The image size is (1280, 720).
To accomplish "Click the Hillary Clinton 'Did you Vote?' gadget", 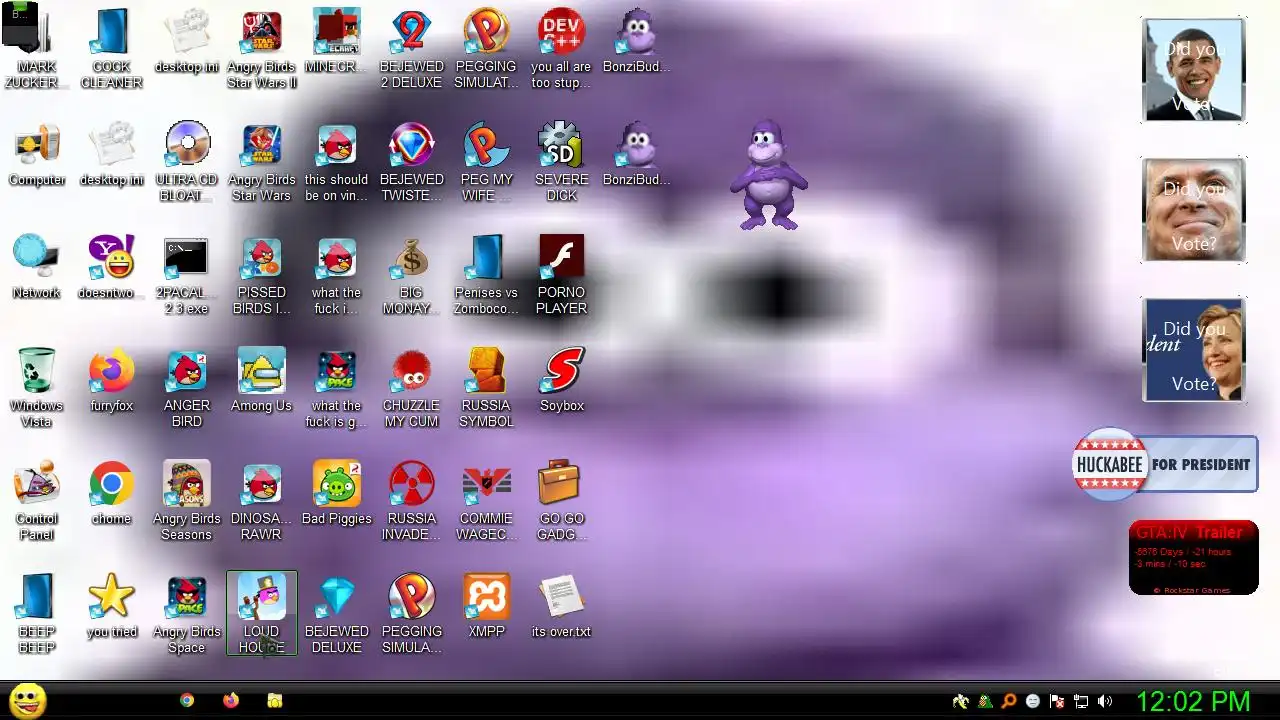I will point(1193,350).
